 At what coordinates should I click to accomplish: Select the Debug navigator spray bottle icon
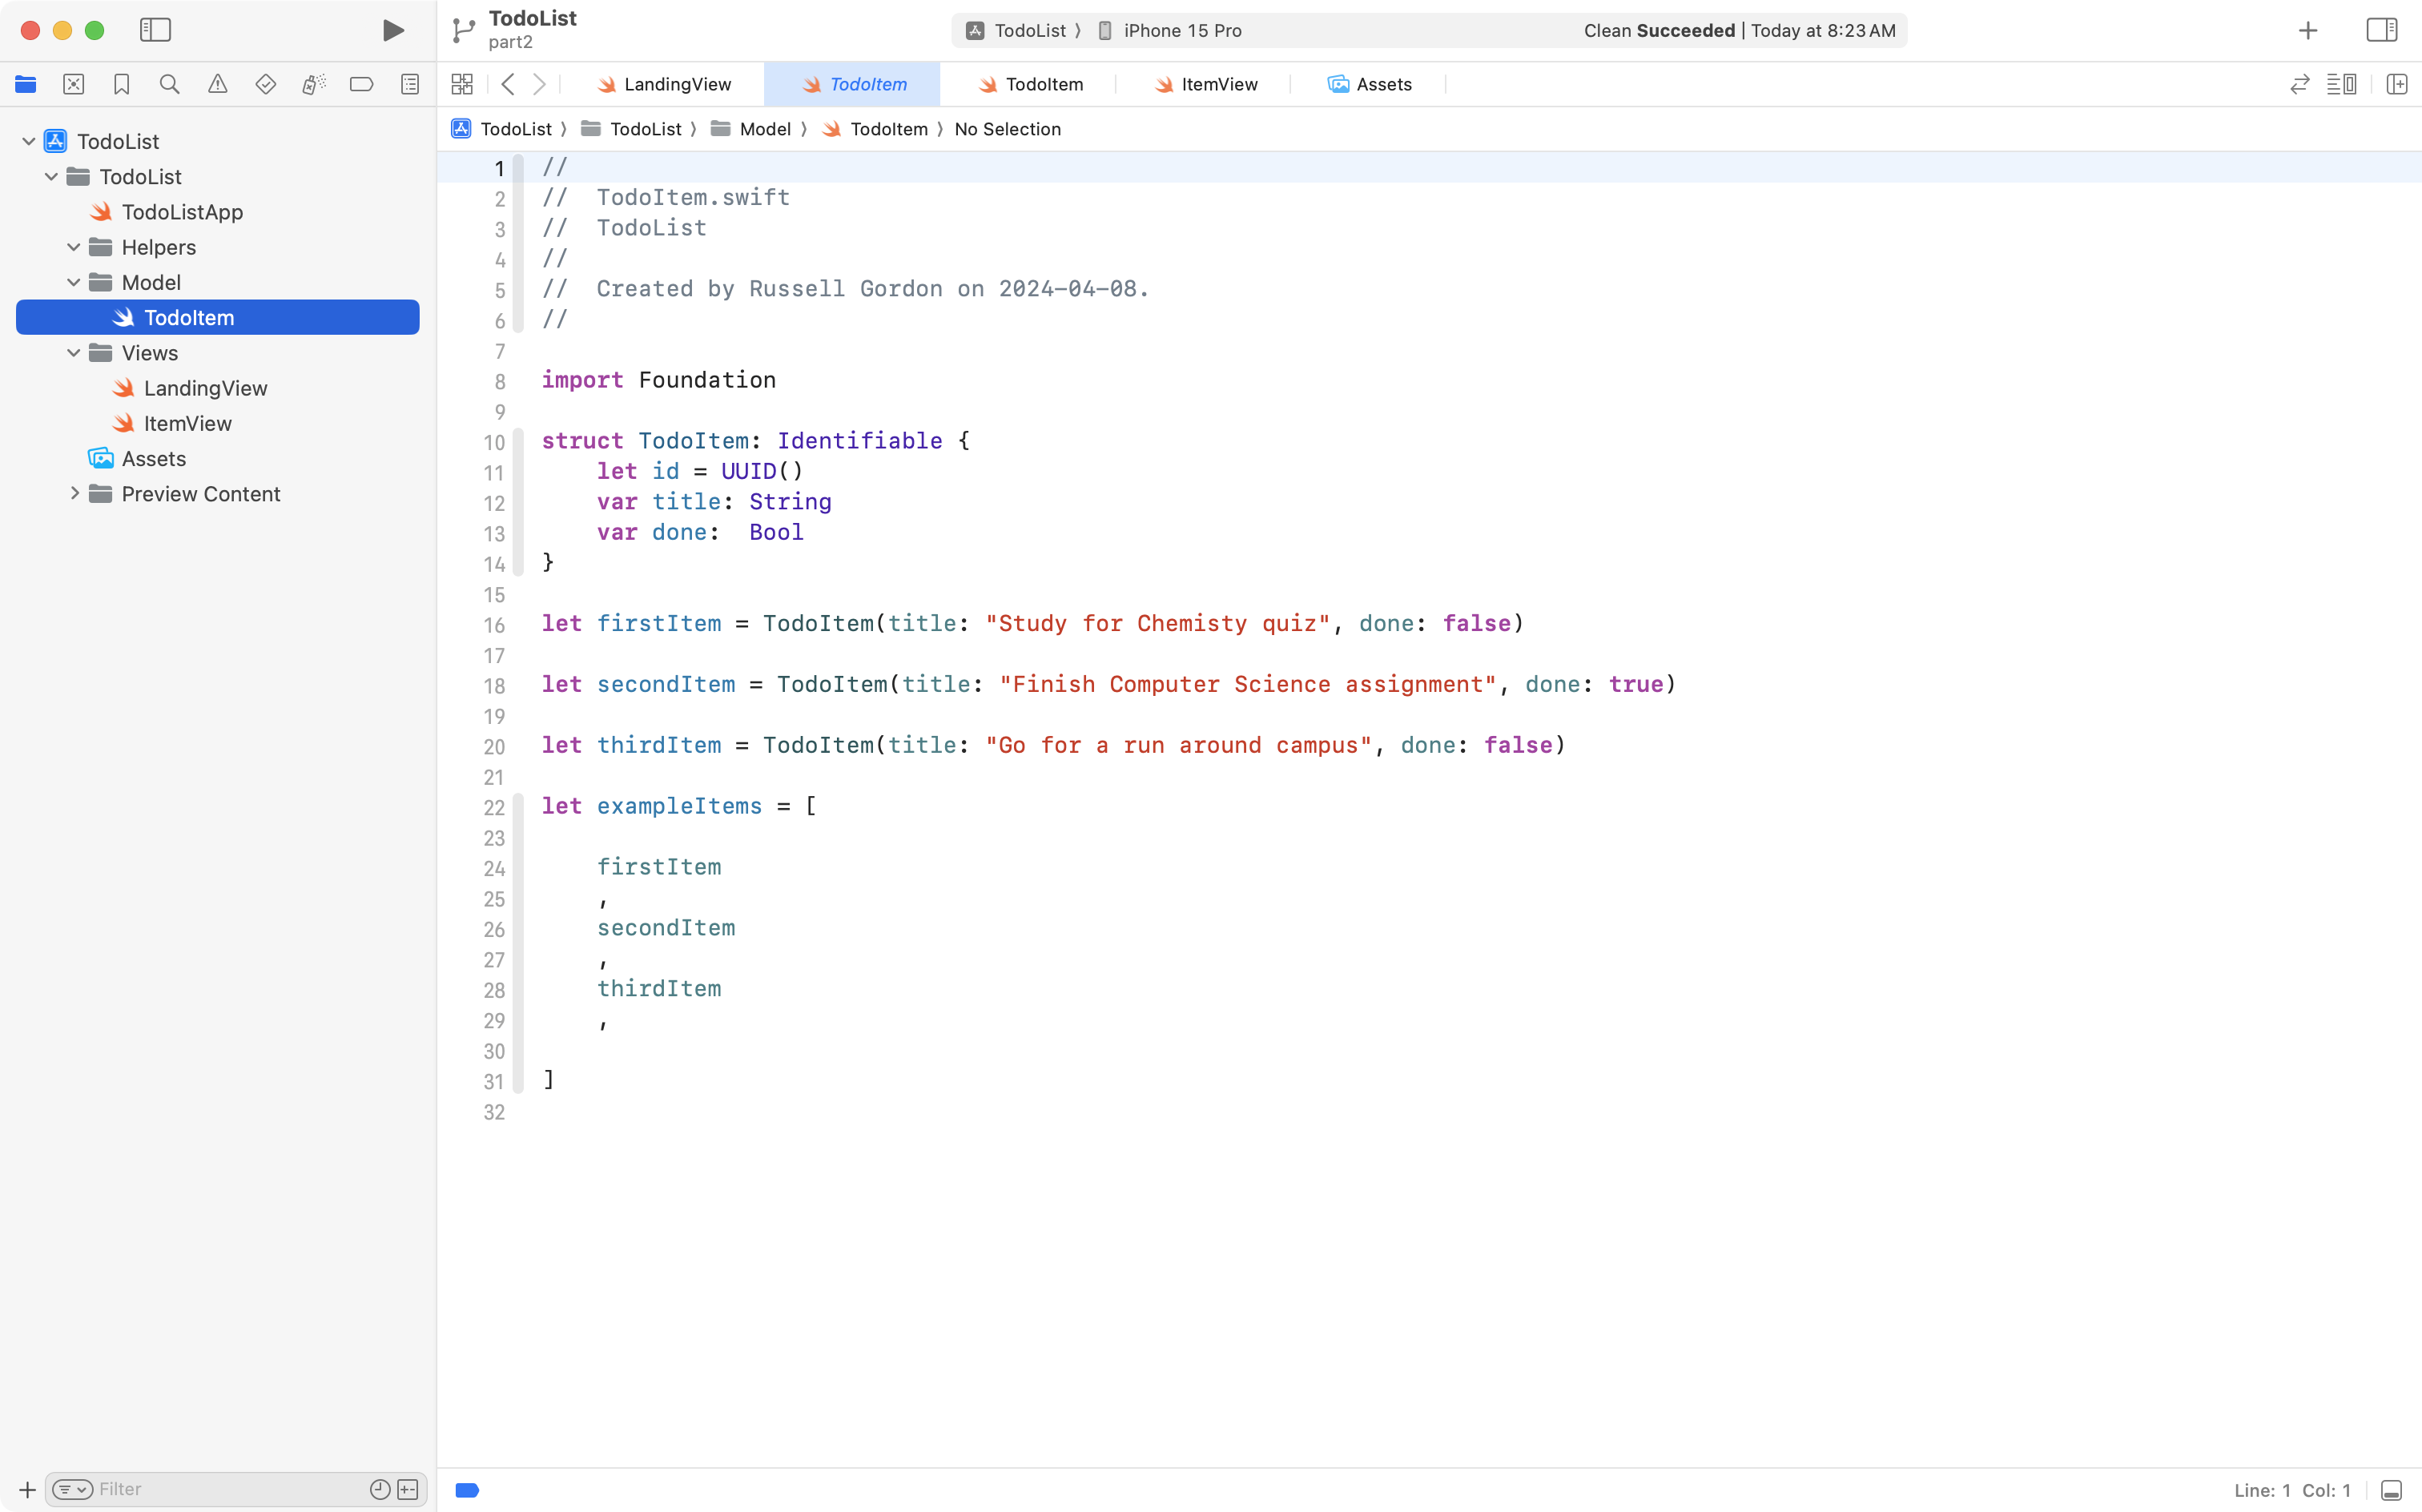coord(314,84)
